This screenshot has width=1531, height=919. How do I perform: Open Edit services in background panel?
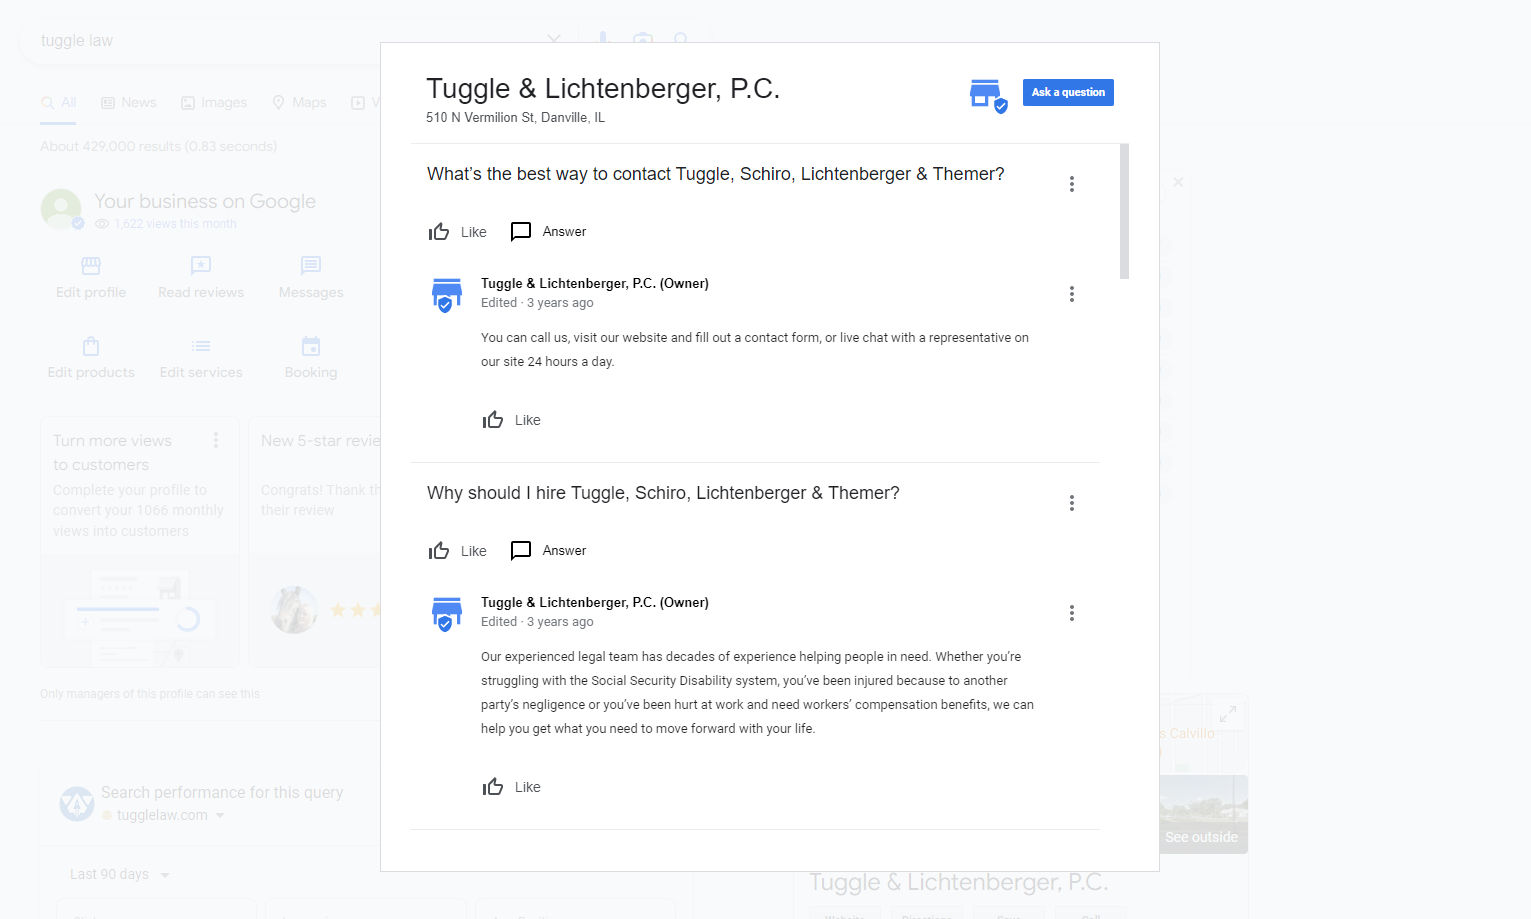[x=201, y=357]
